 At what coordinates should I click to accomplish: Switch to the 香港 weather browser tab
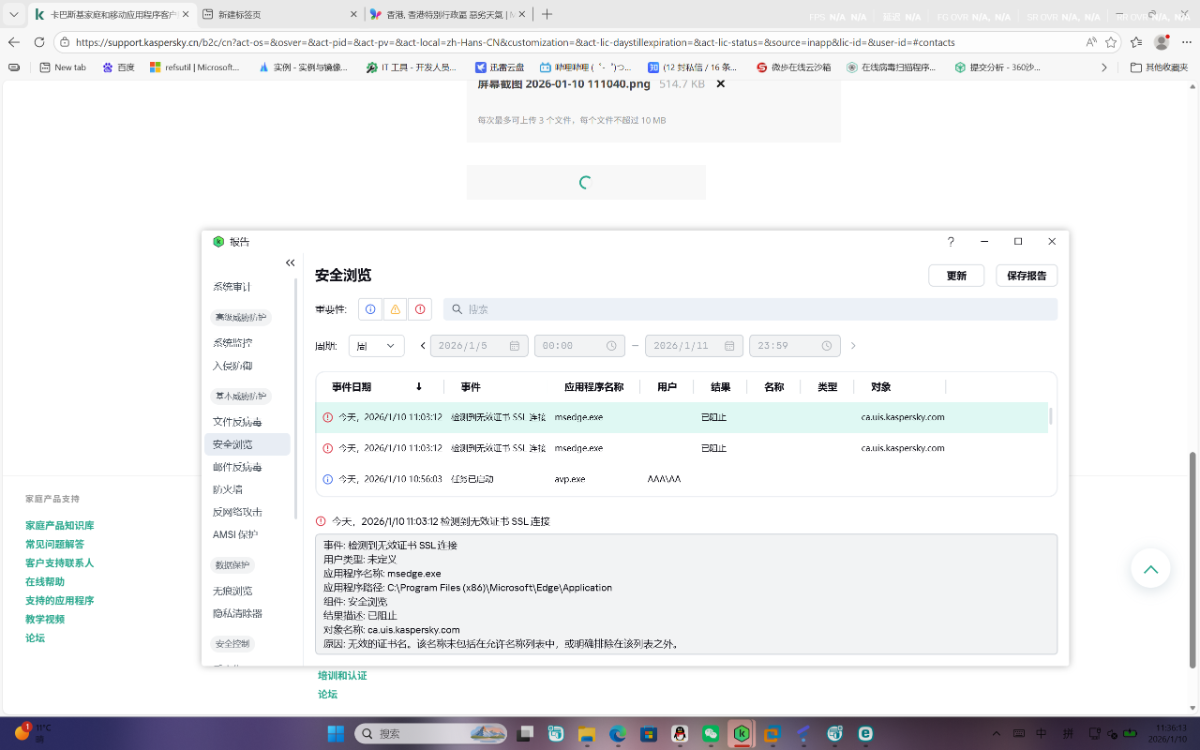point(446,14)
